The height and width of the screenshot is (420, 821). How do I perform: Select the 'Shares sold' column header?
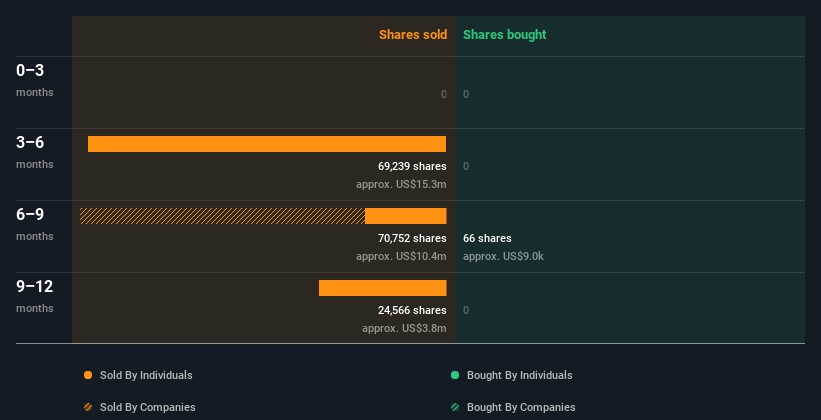(x=412, y=35)
